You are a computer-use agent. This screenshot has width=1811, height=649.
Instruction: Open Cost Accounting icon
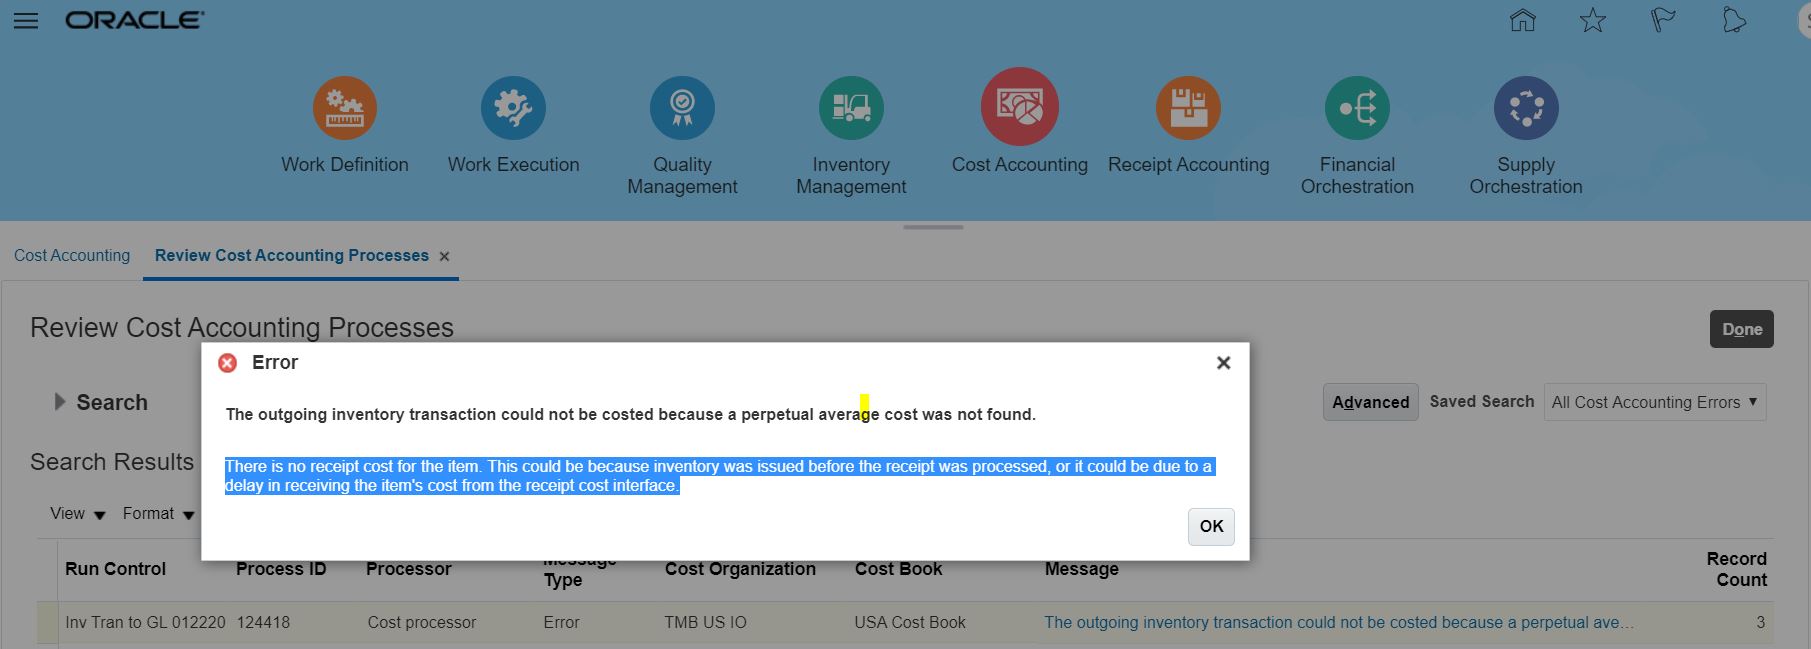pos(1020,107)
